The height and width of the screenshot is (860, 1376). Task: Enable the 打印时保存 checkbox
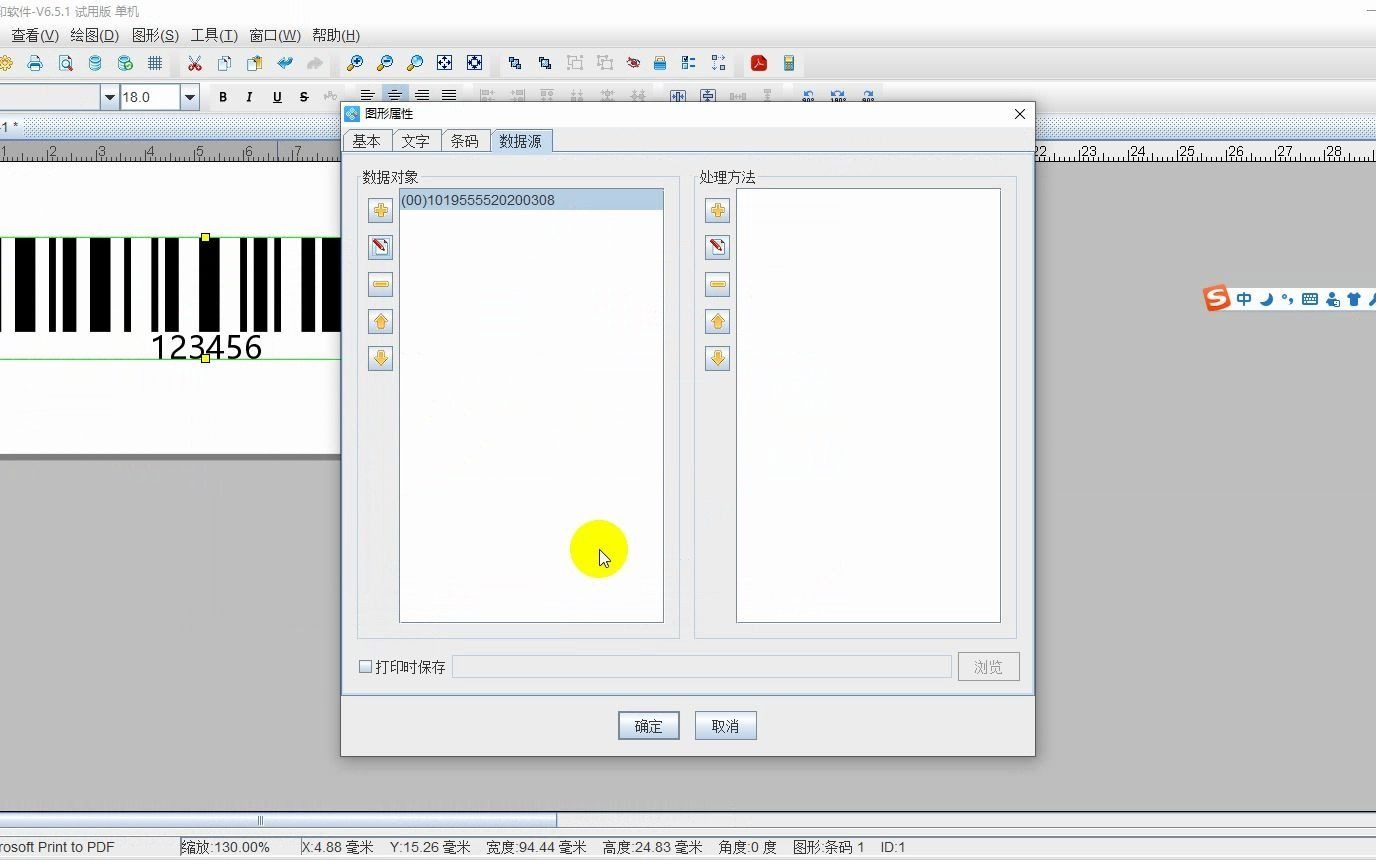(365, 666)
